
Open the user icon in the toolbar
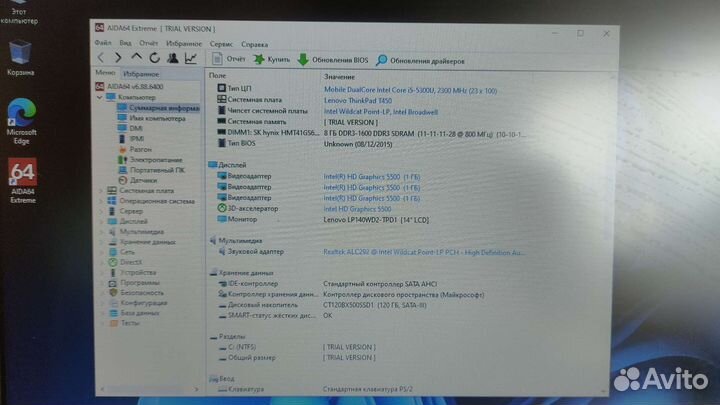coord(173,58)
